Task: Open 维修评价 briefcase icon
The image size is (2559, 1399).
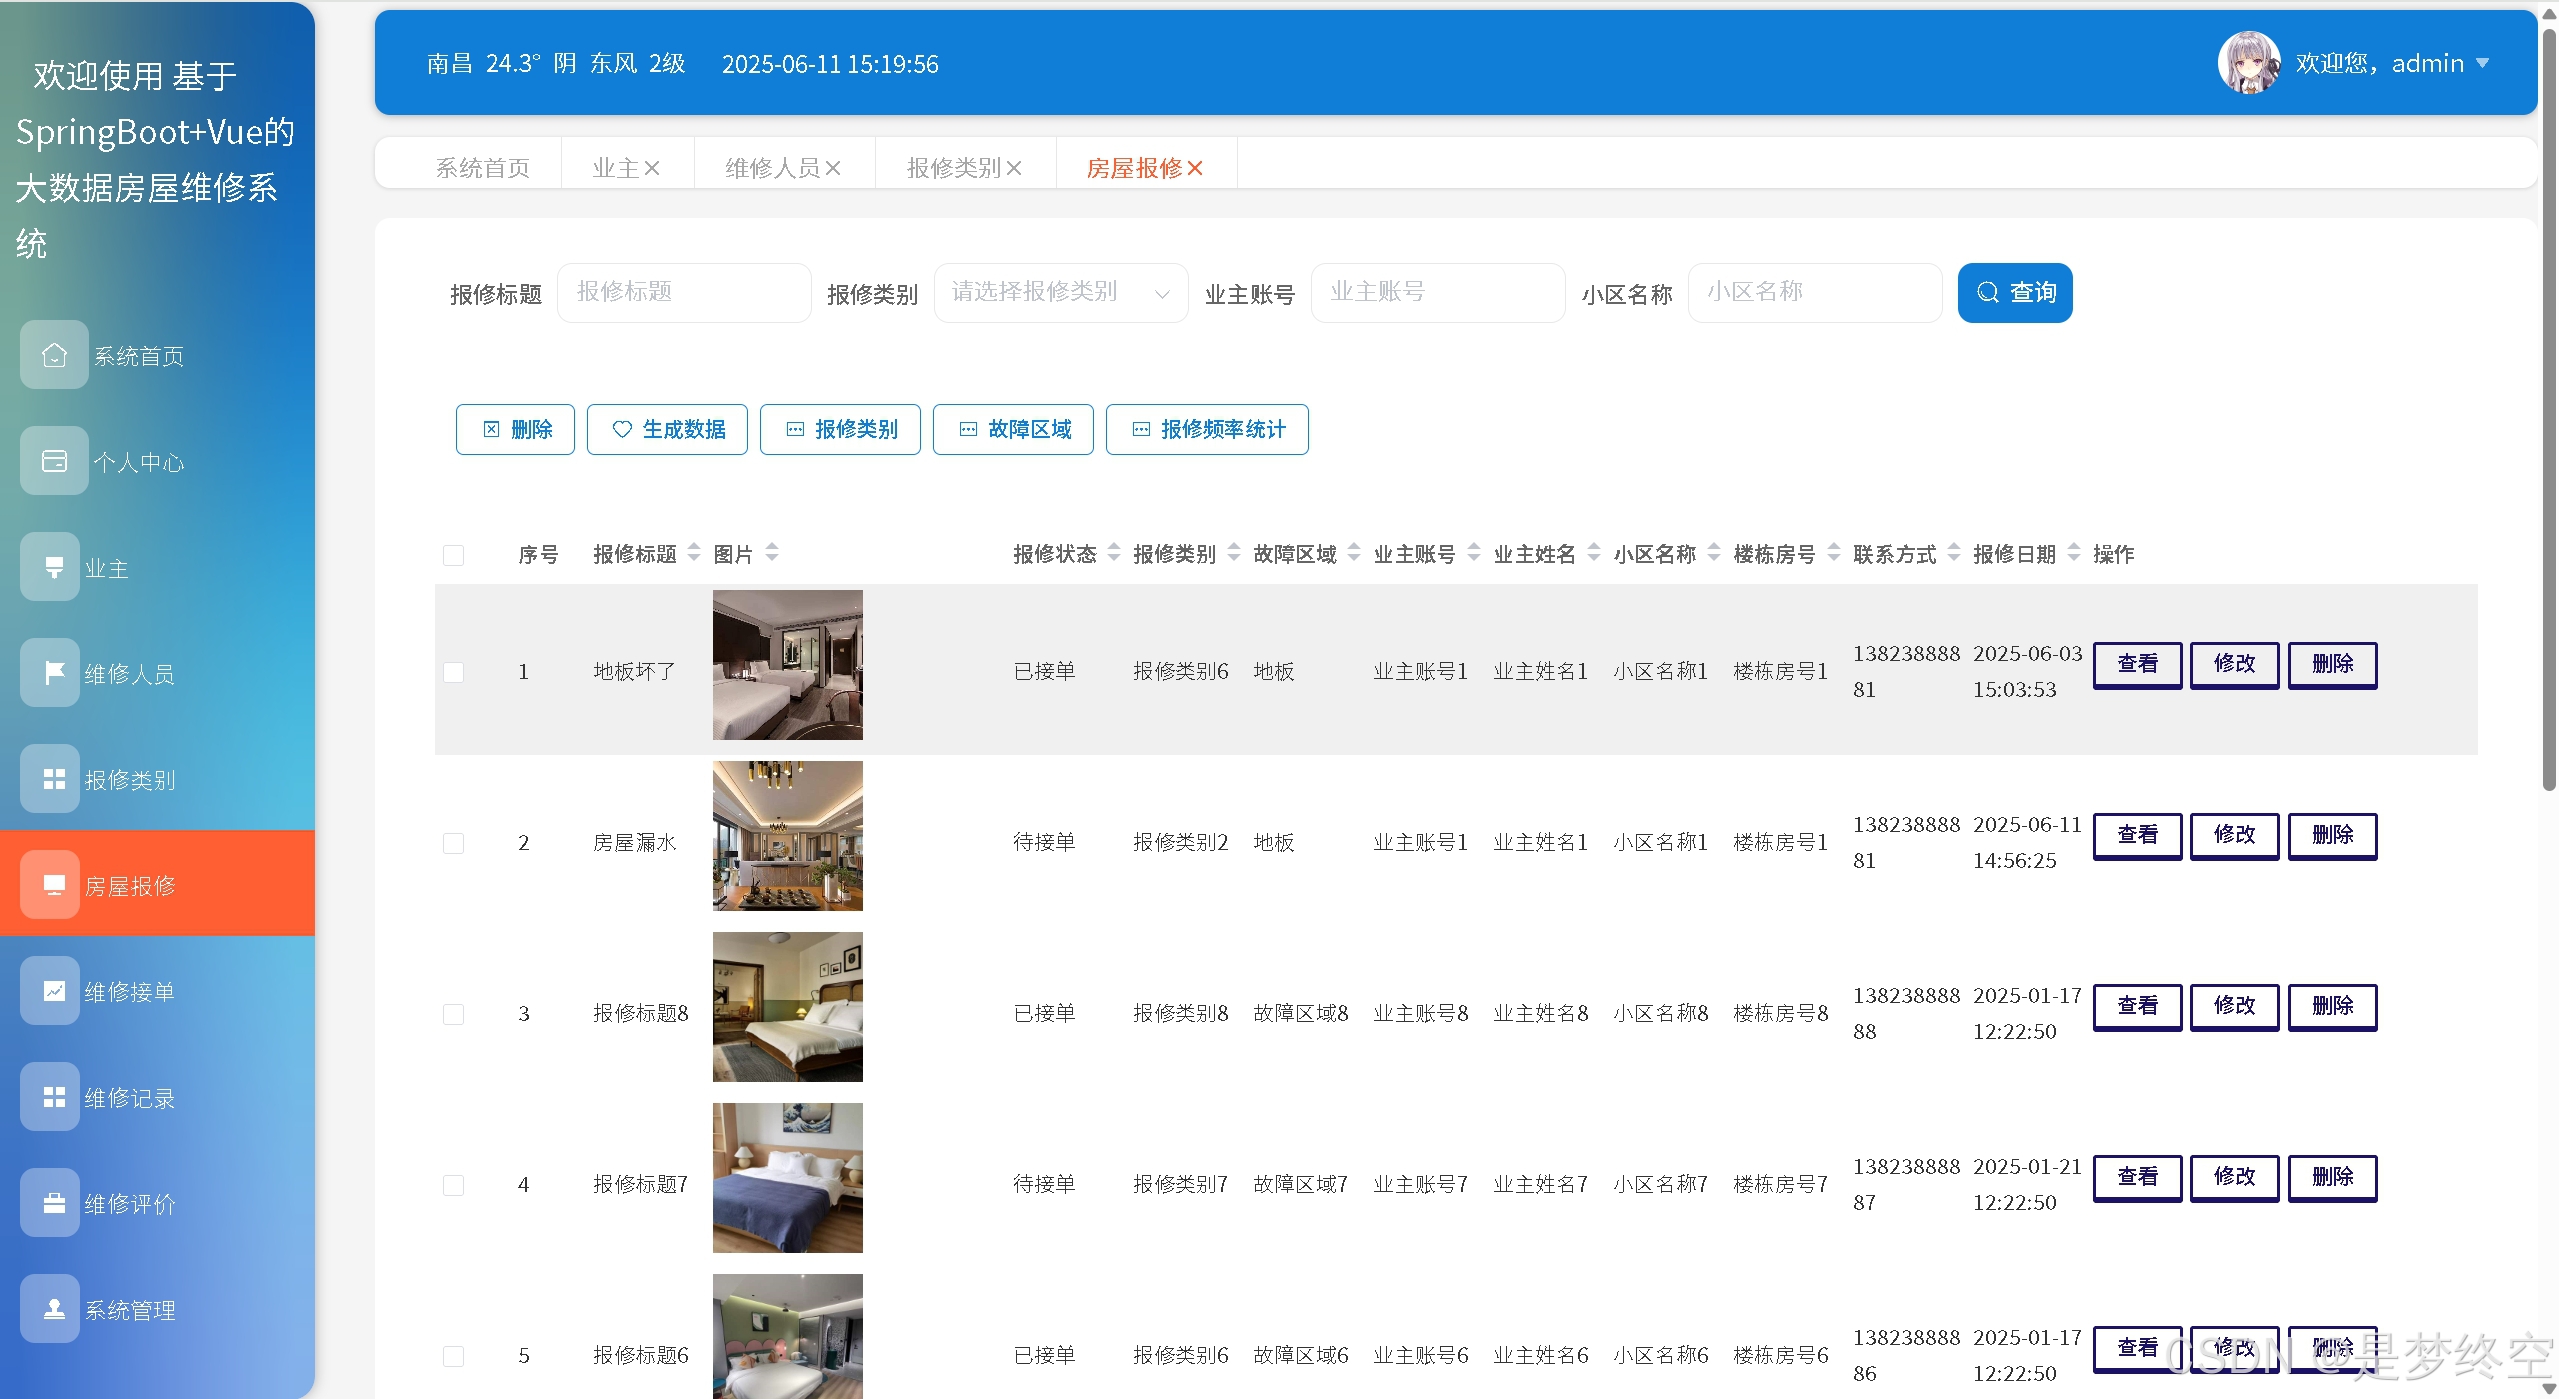Action: (x=54, y=1203)
